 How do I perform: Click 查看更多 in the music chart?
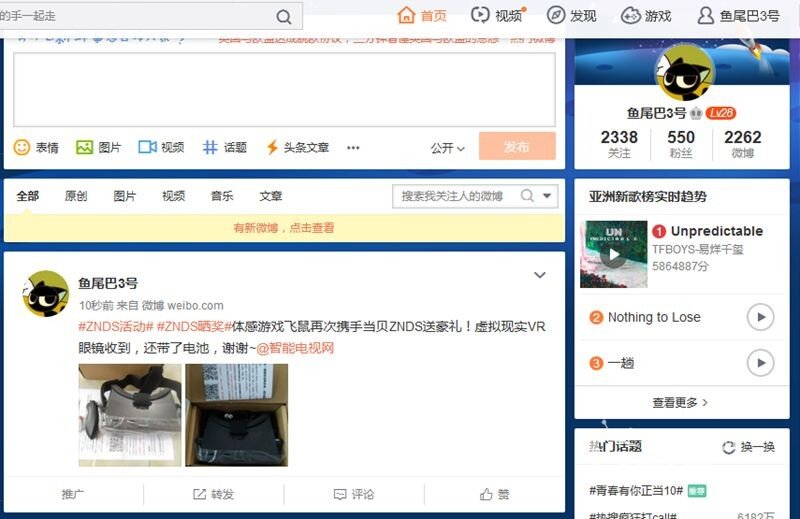[680, 403]
